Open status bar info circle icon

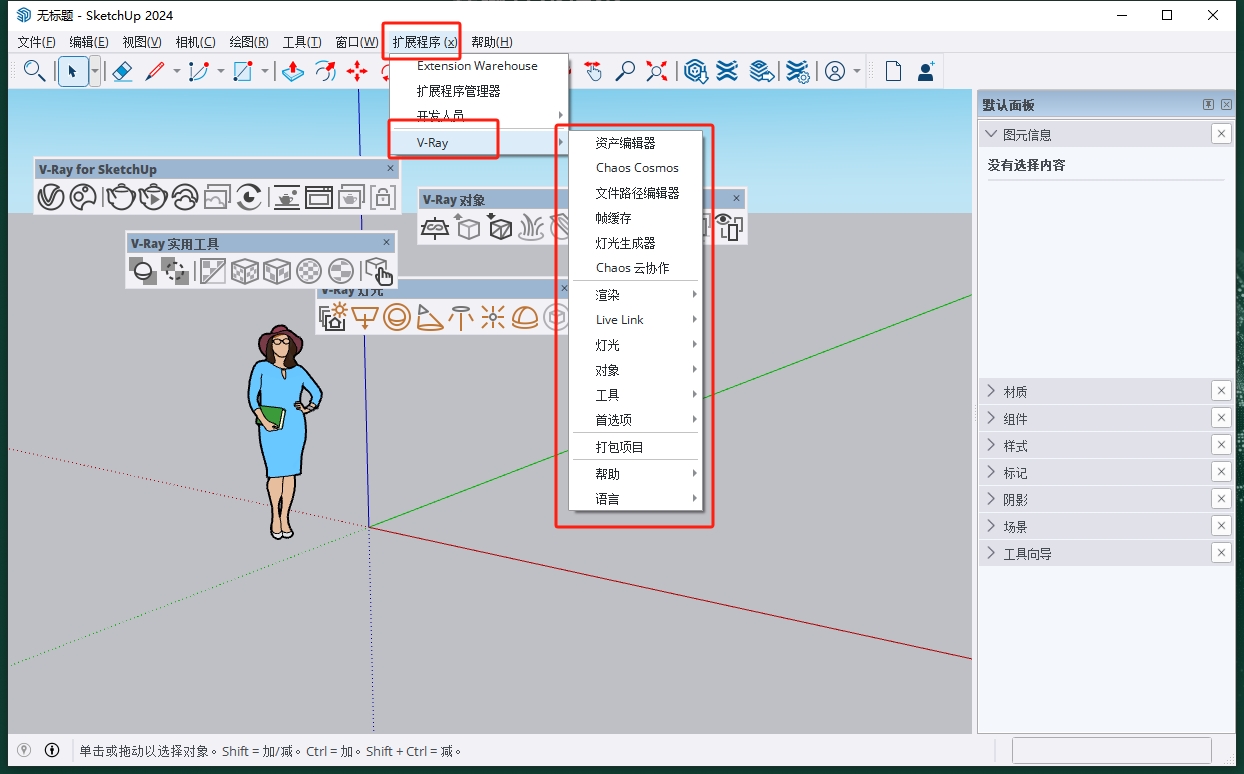tap(52, 750)
